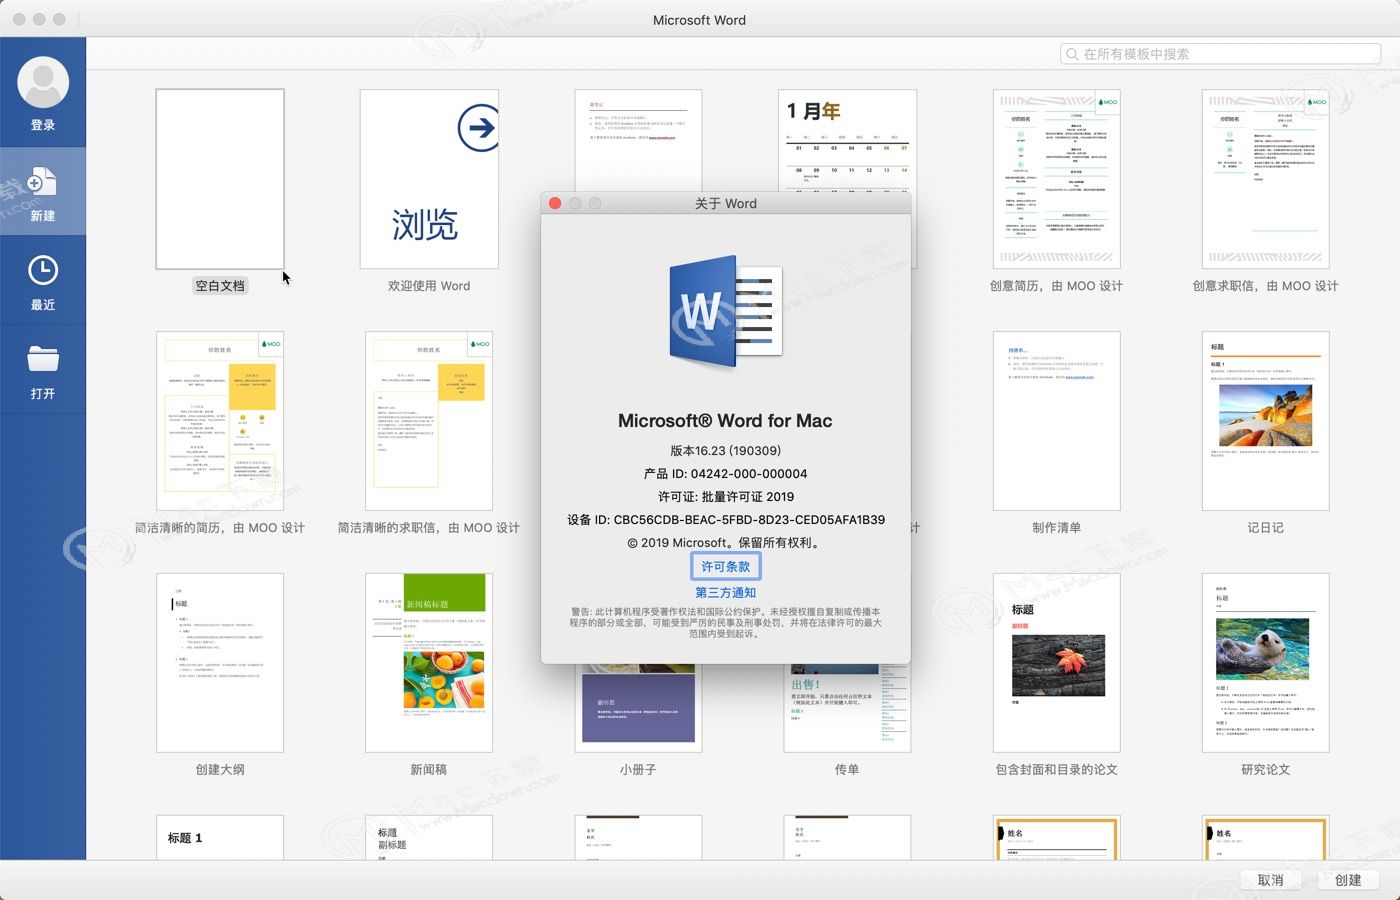
Task: Click the 欢迎使用 Word label
Action: point(429,286)
